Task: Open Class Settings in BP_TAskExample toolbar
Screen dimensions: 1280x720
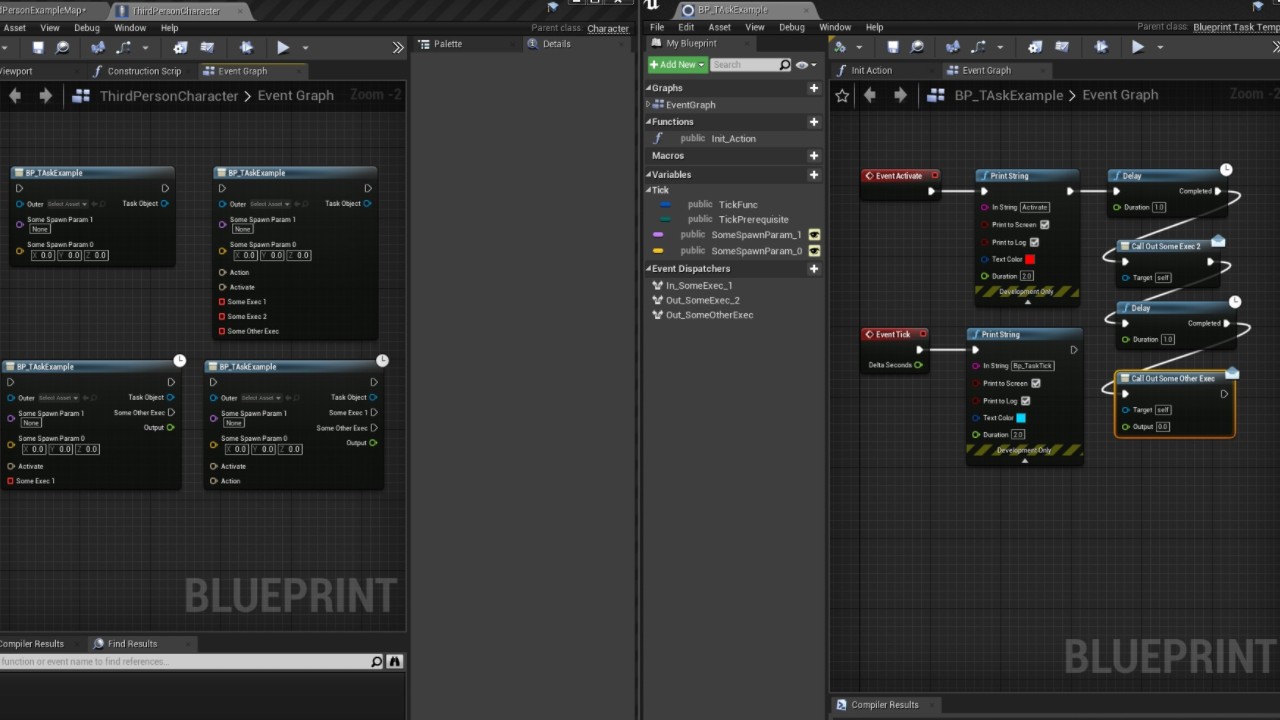Action: pos(1035,47)
